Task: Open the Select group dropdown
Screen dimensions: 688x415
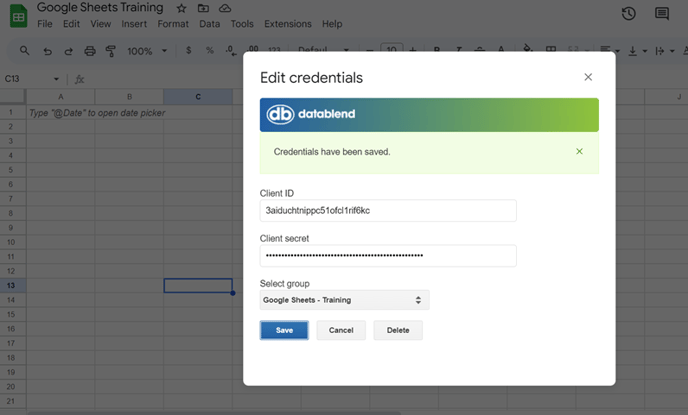Action: (x=344, y=300)
